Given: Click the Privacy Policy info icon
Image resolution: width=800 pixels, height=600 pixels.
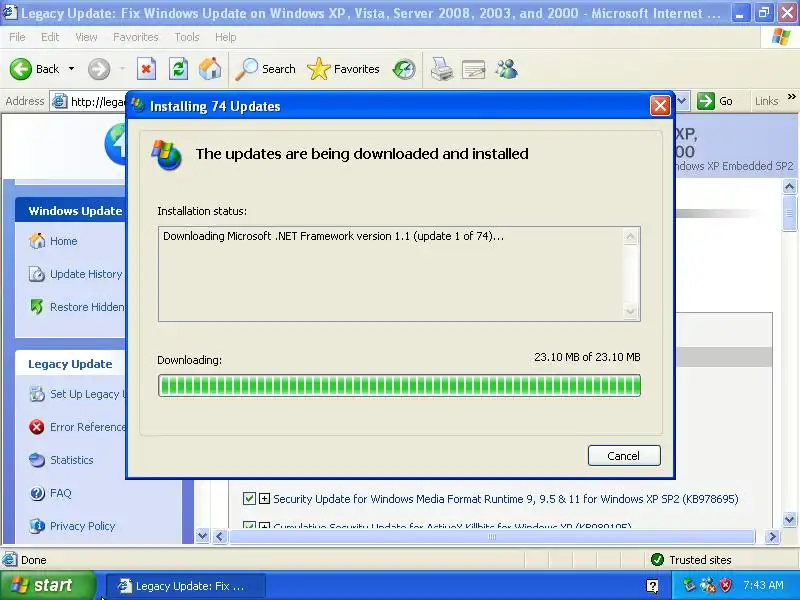Looking at the screenshot, I should (37, 526).
